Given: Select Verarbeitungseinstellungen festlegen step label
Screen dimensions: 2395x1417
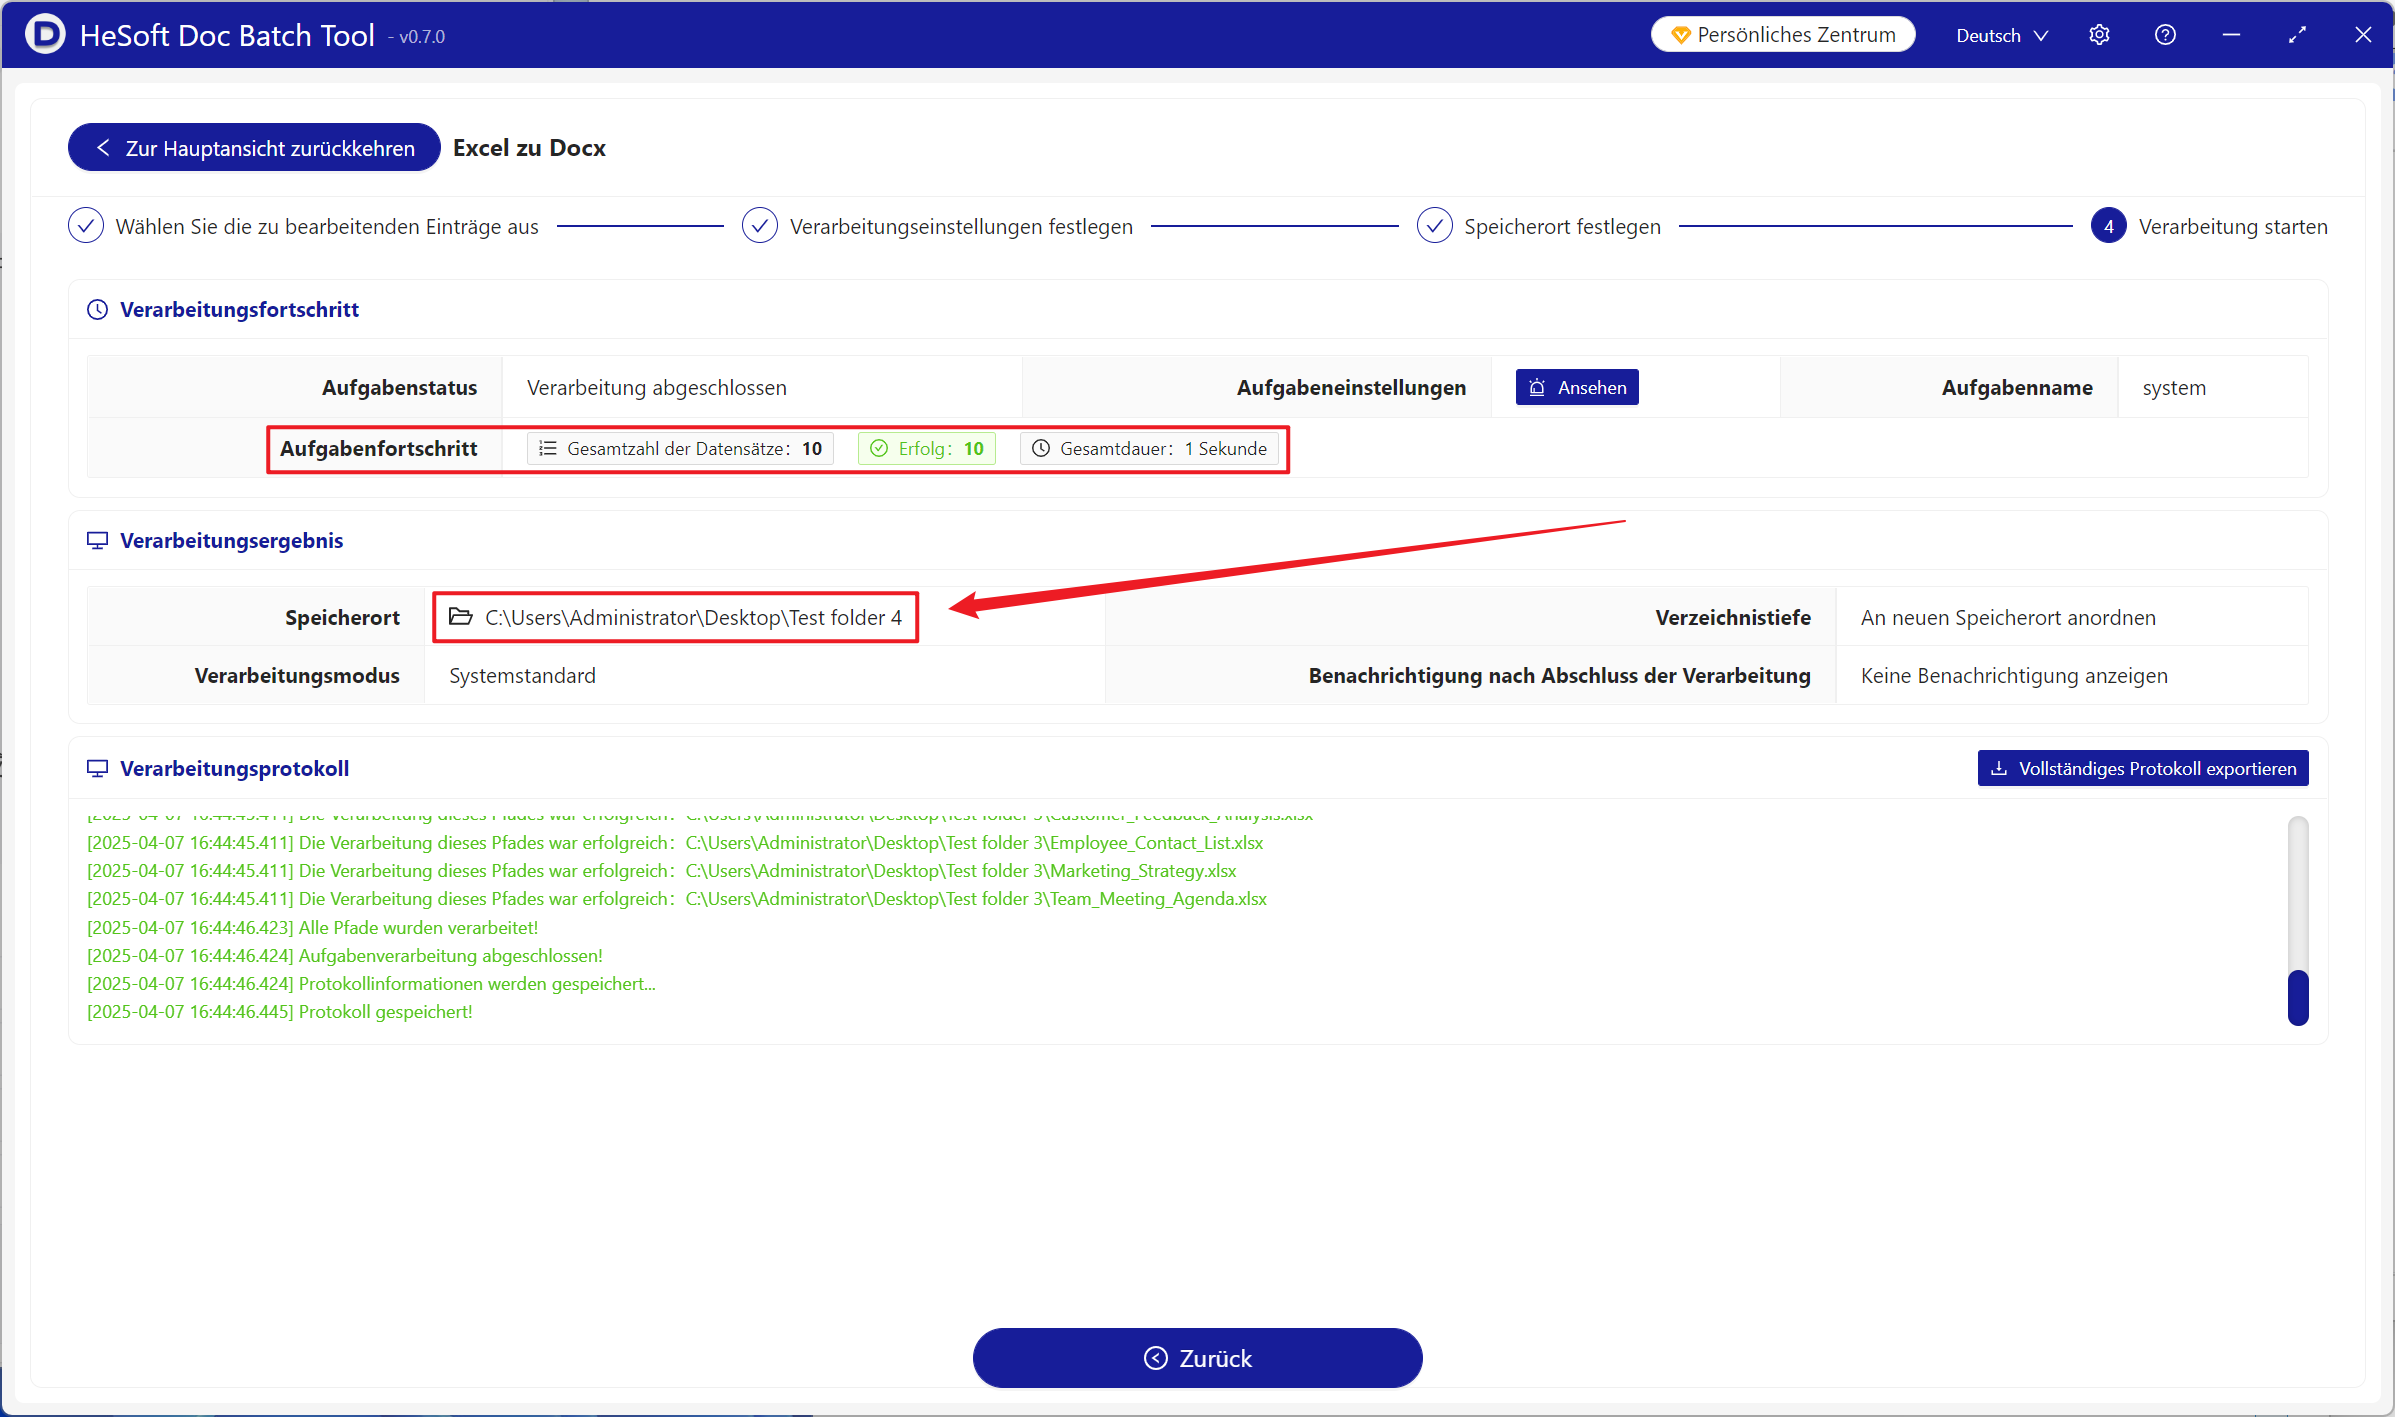Looking at the screenshot, I should coord(961,227).
